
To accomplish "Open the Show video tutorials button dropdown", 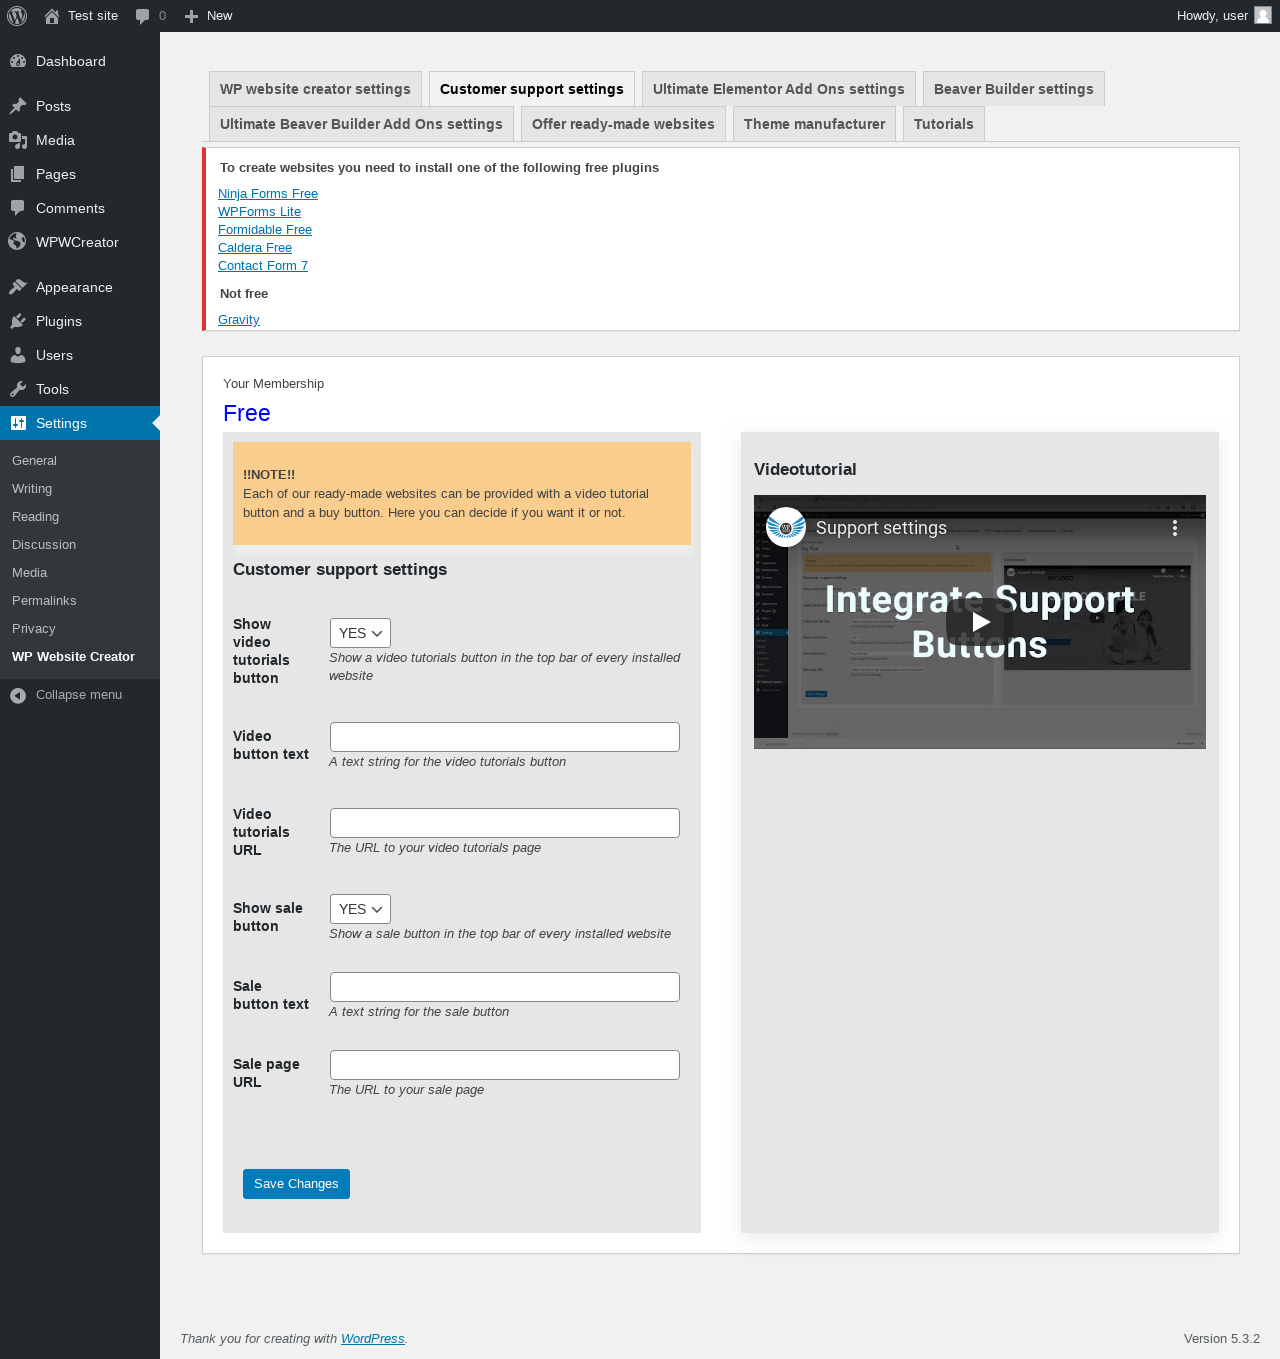I will pos(360,633).
